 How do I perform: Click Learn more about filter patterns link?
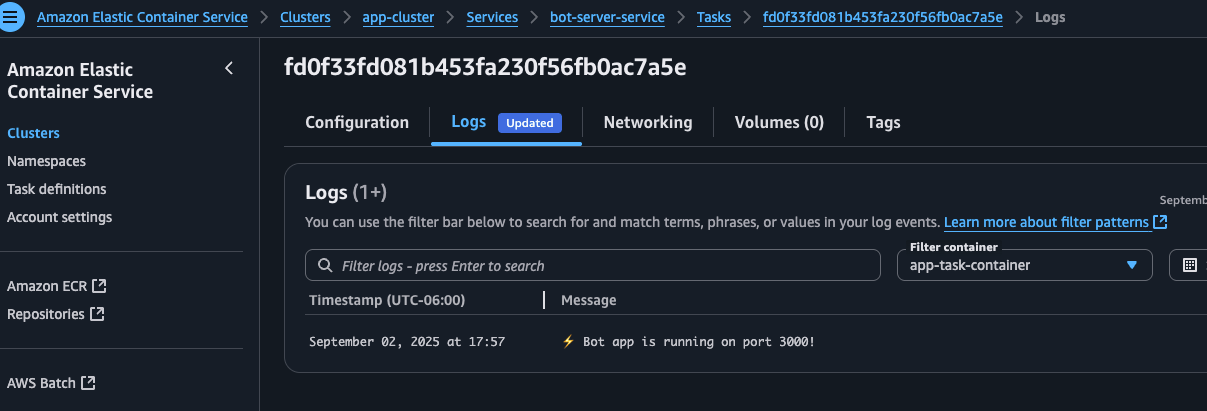tap(1047, 222)
